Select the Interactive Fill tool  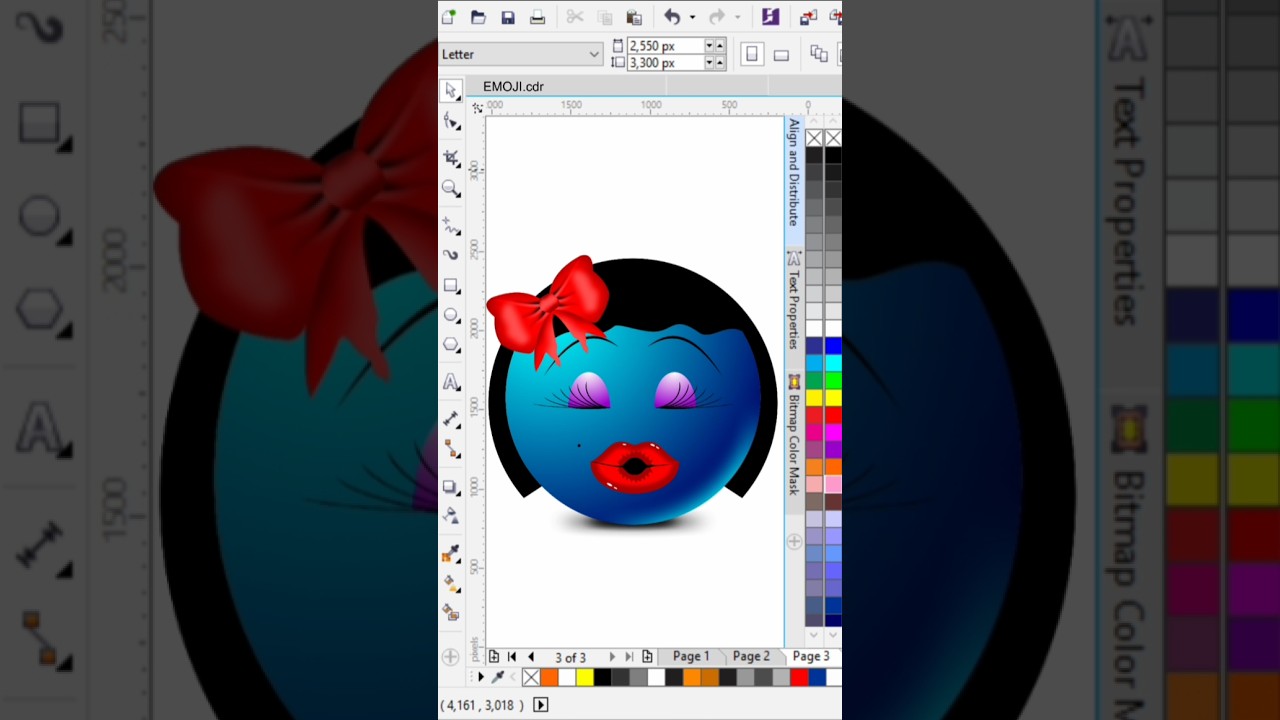tap(451, 583)
